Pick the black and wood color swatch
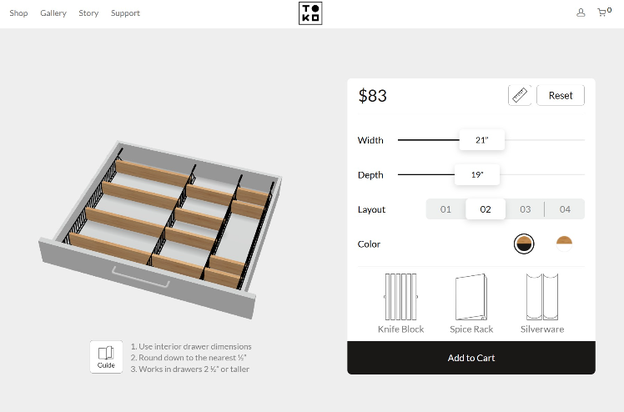 [x=524, y=244]
